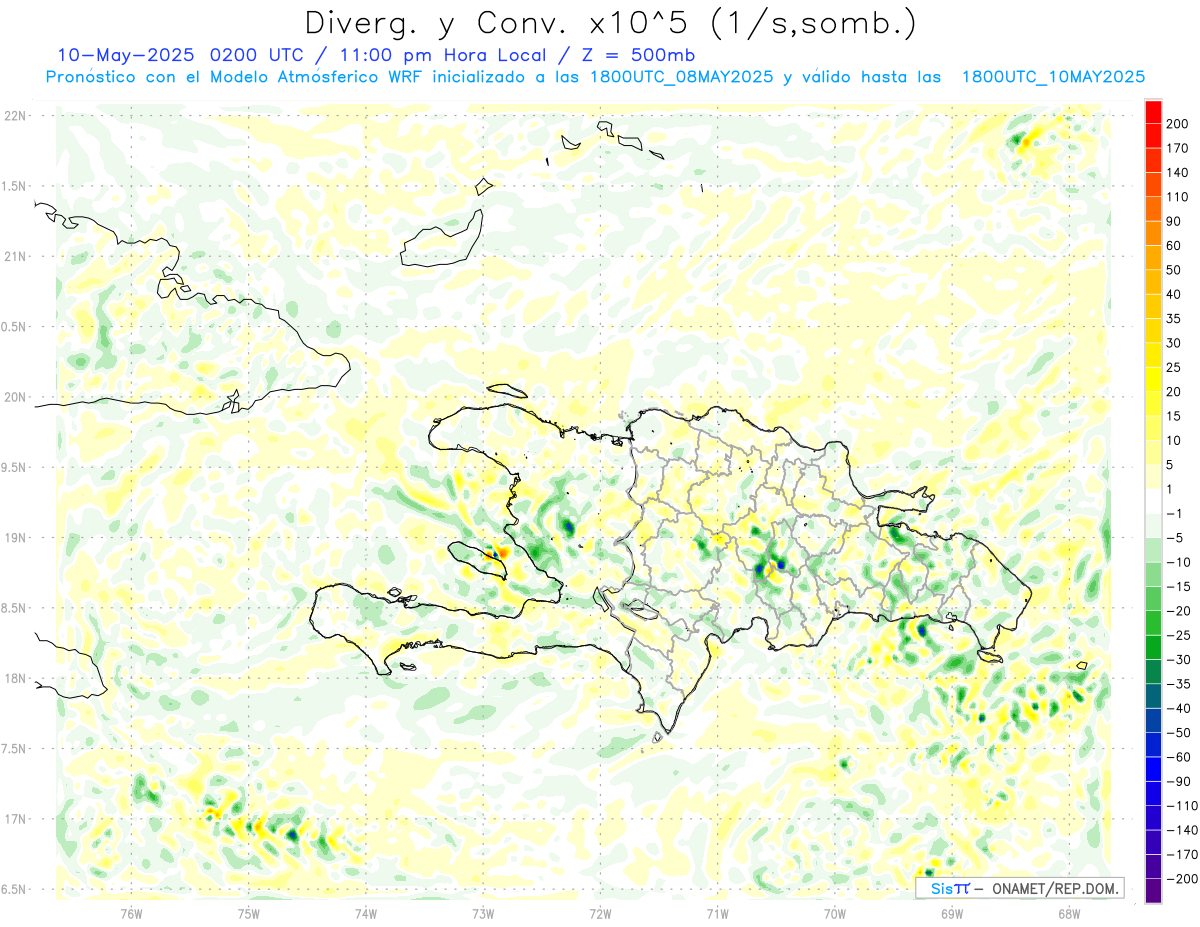Click the '68W' longitude label
Screen dimensions: 1200x927
1069,914
